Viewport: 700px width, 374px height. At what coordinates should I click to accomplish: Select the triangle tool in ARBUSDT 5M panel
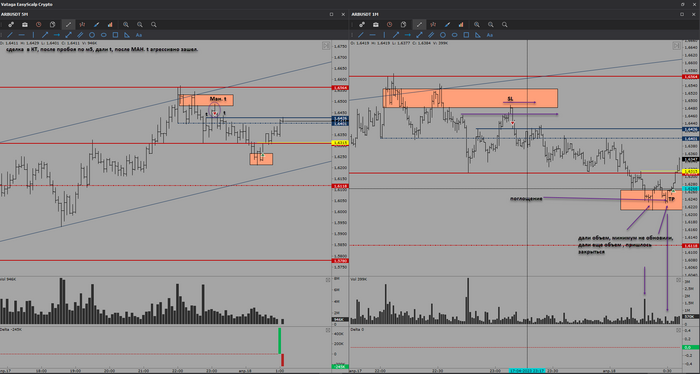[127, 35]
